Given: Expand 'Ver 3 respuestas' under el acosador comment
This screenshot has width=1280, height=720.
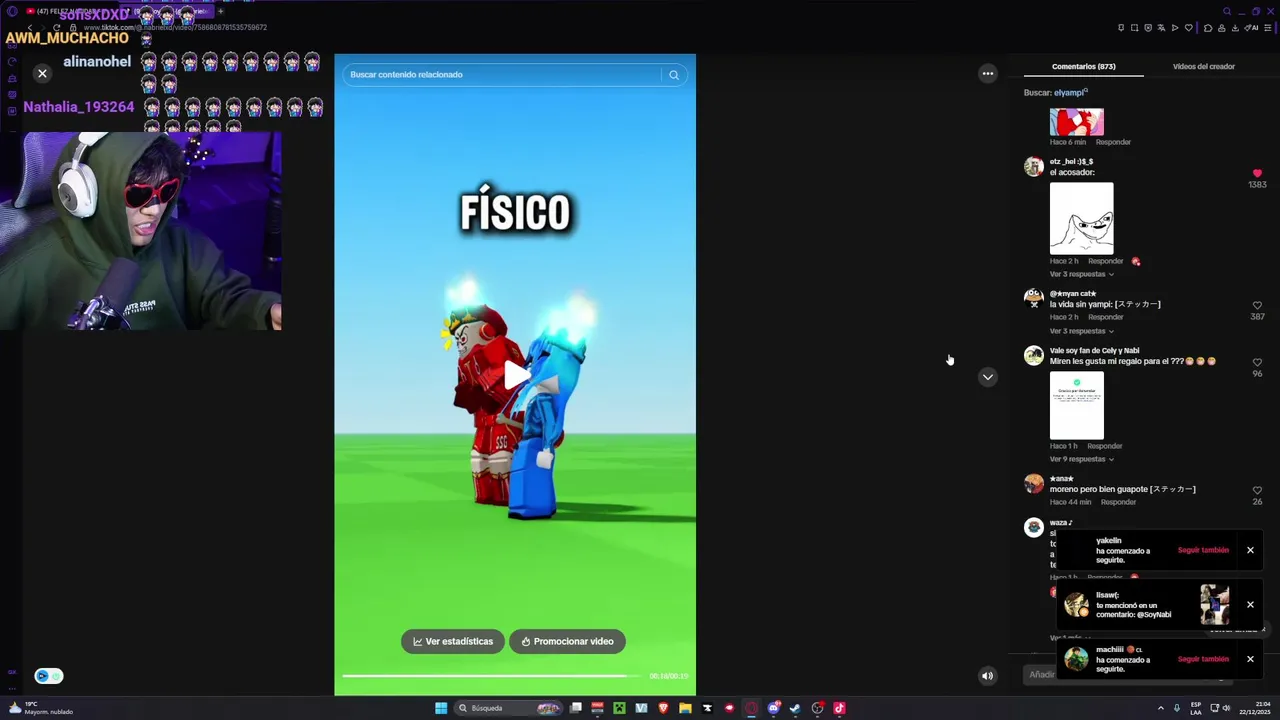Looking at the screenshot, I should [1081, 274].
